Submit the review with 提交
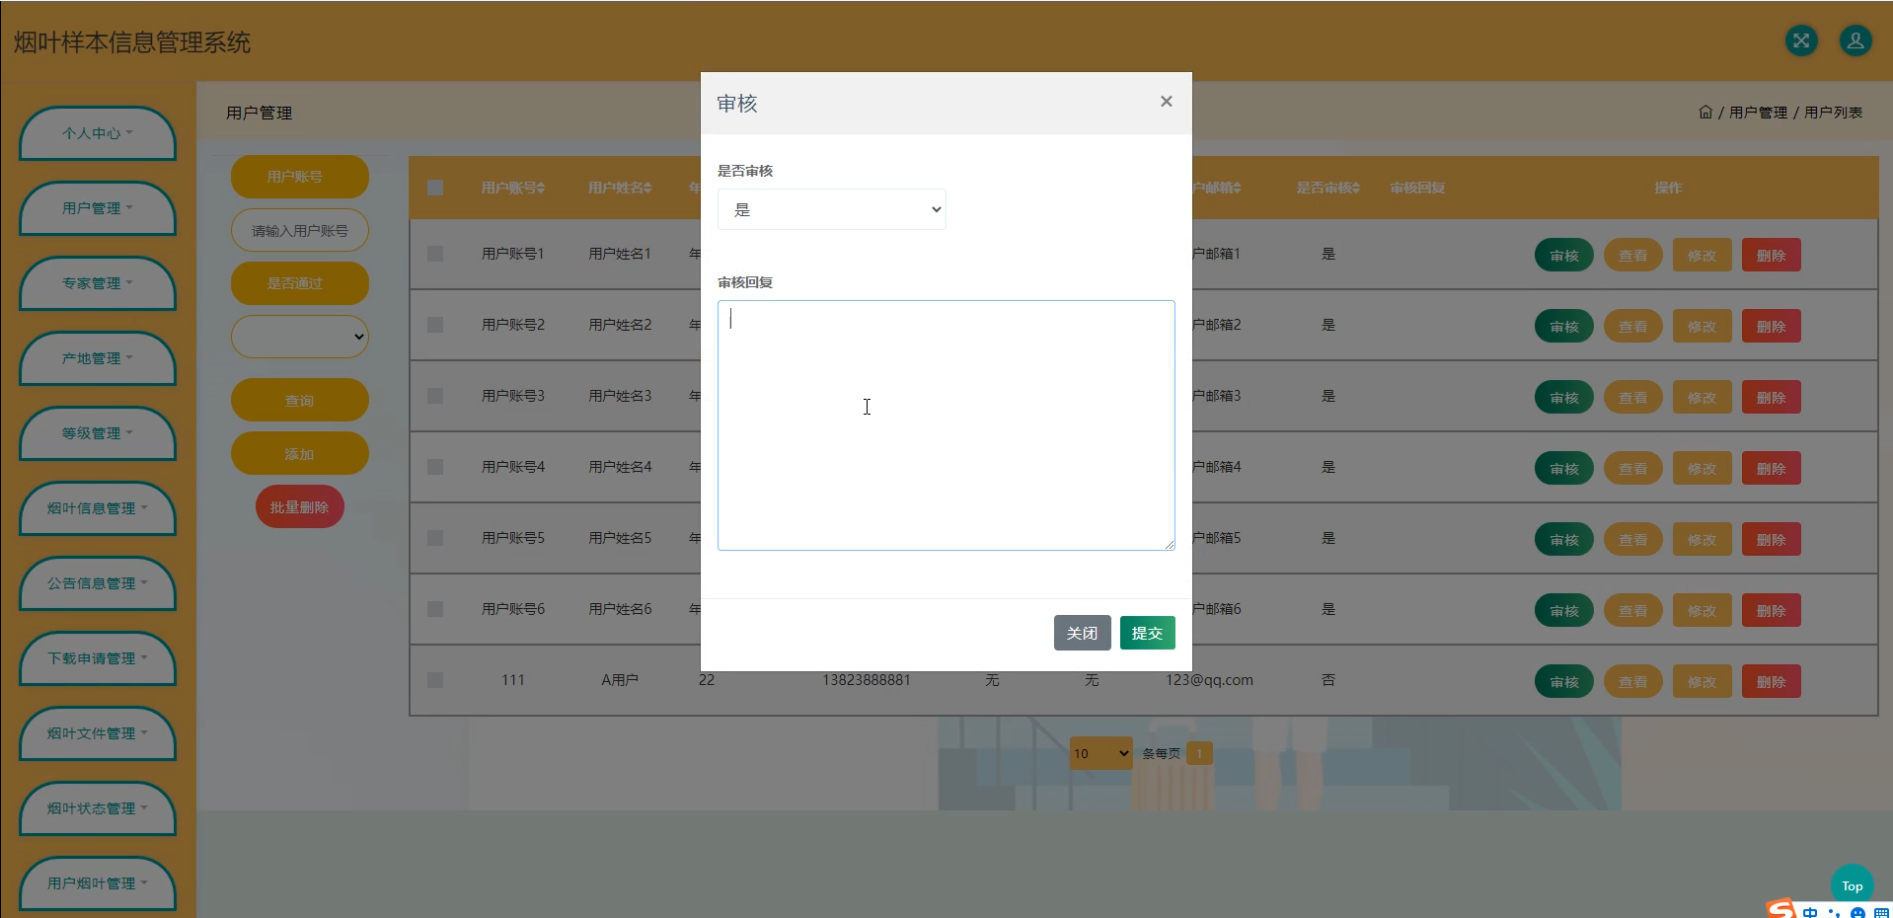Viewport: 1893px width, 918px height. 1147,633
